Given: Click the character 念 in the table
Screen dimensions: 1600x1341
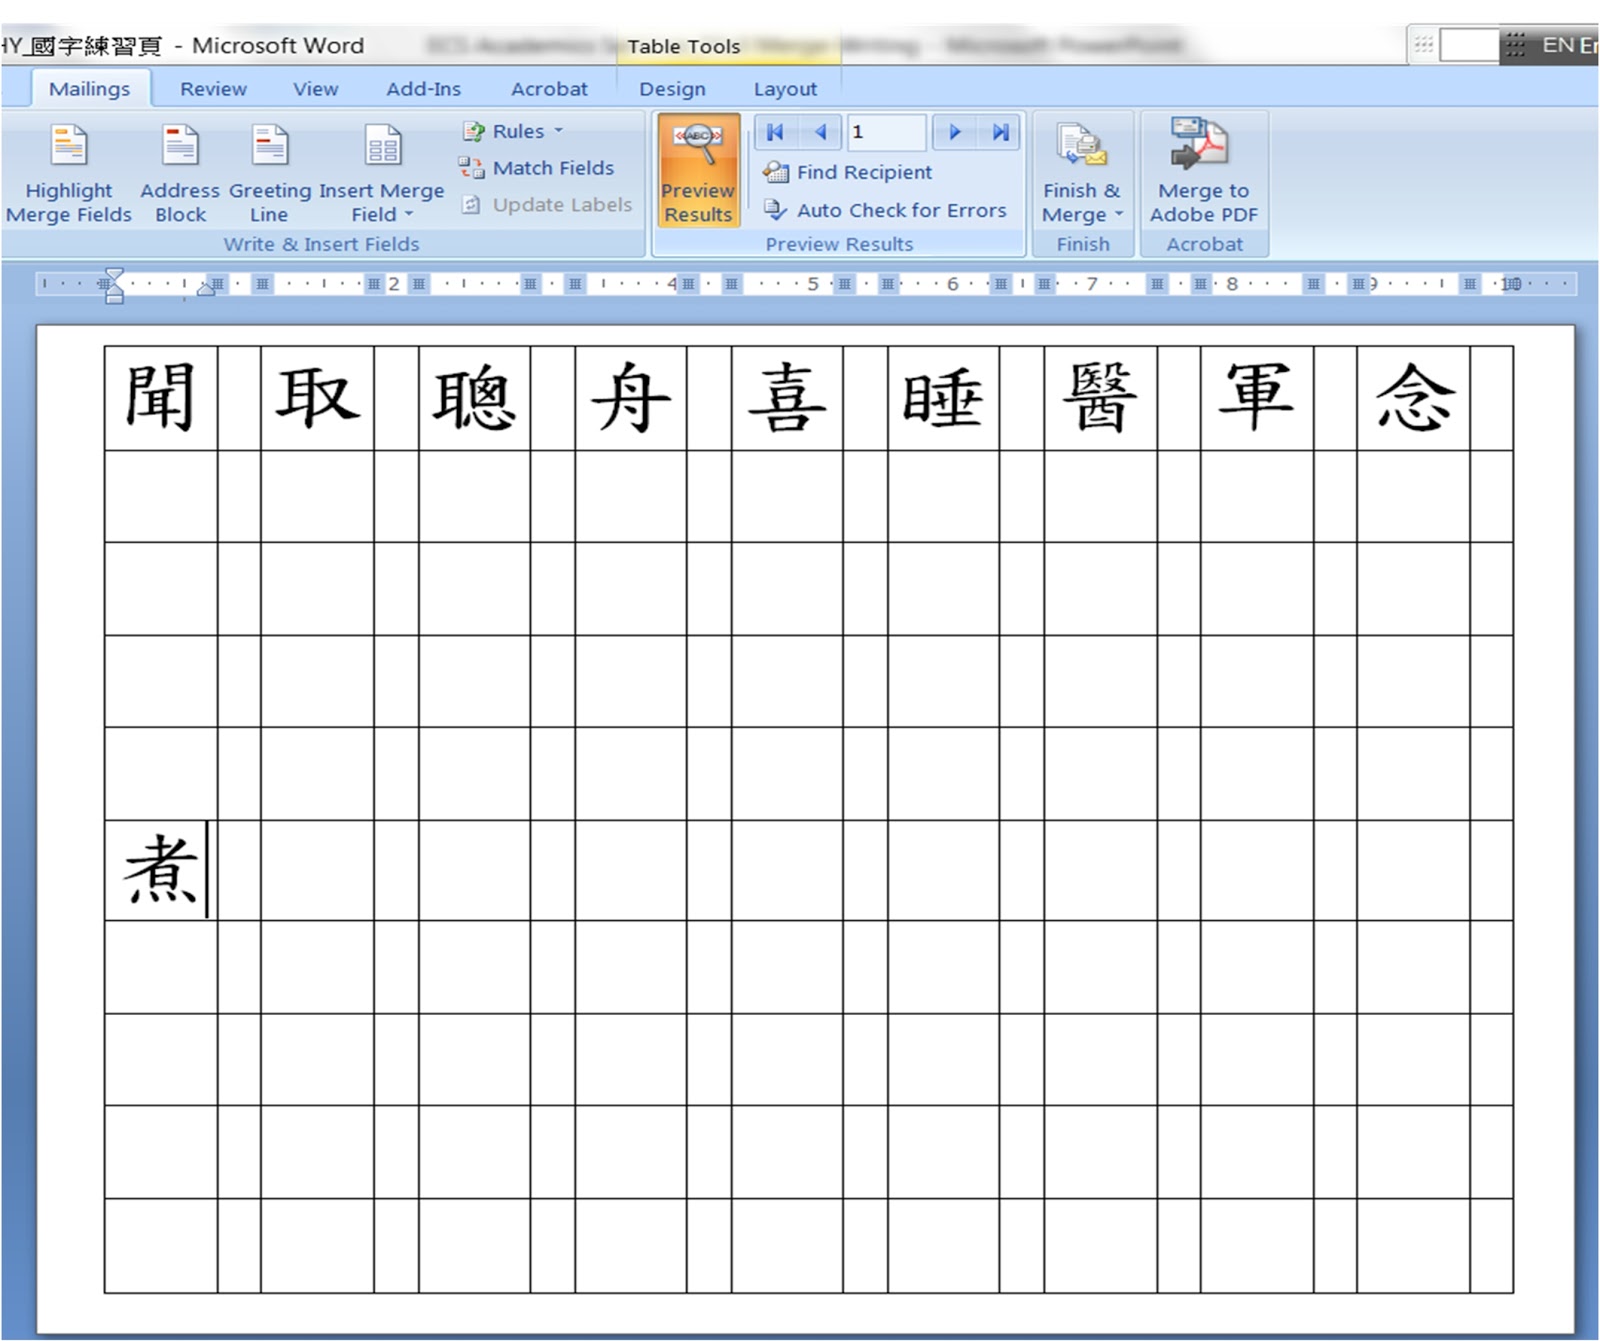Looking at the screenshot, I should pyautogui.click(x=1415, y=398).
